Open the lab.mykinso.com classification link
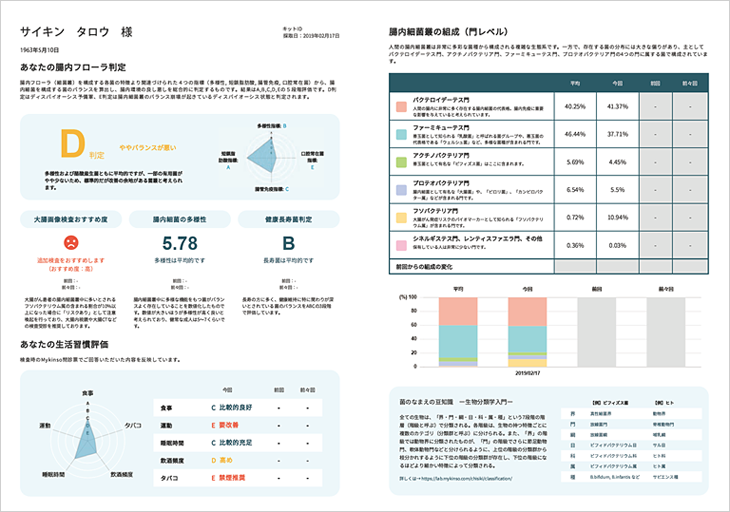This screenshot has width=730, height=512. pos(455,478)
